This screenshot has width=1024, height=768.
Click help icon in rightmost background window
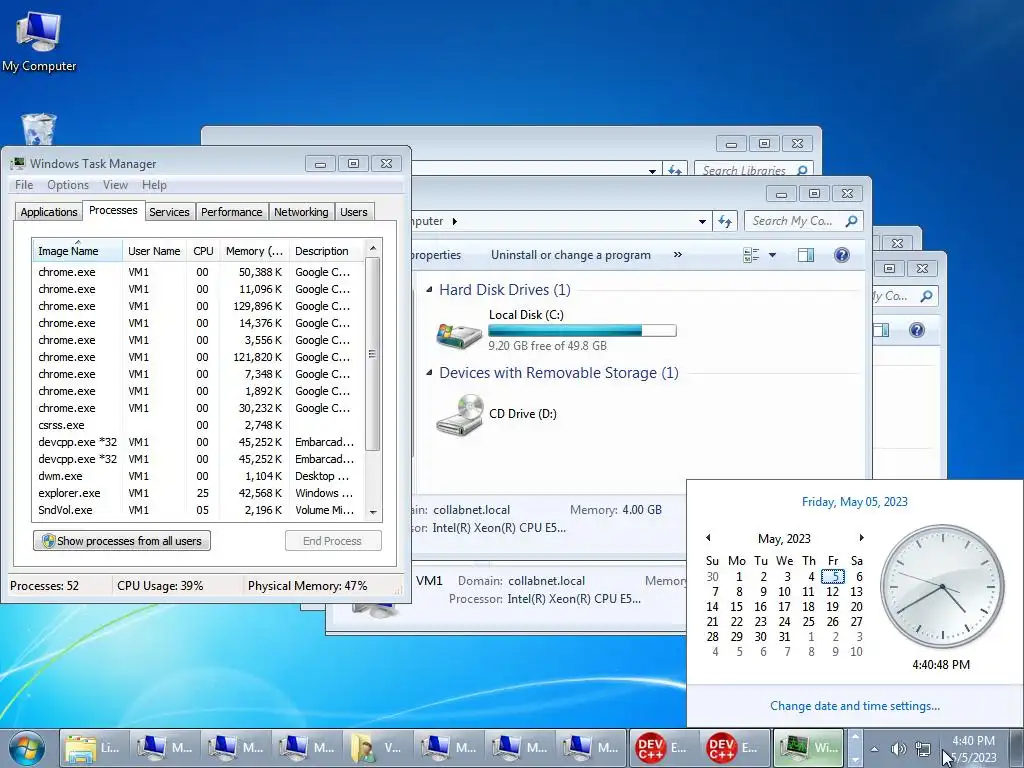tap(917, 330)
